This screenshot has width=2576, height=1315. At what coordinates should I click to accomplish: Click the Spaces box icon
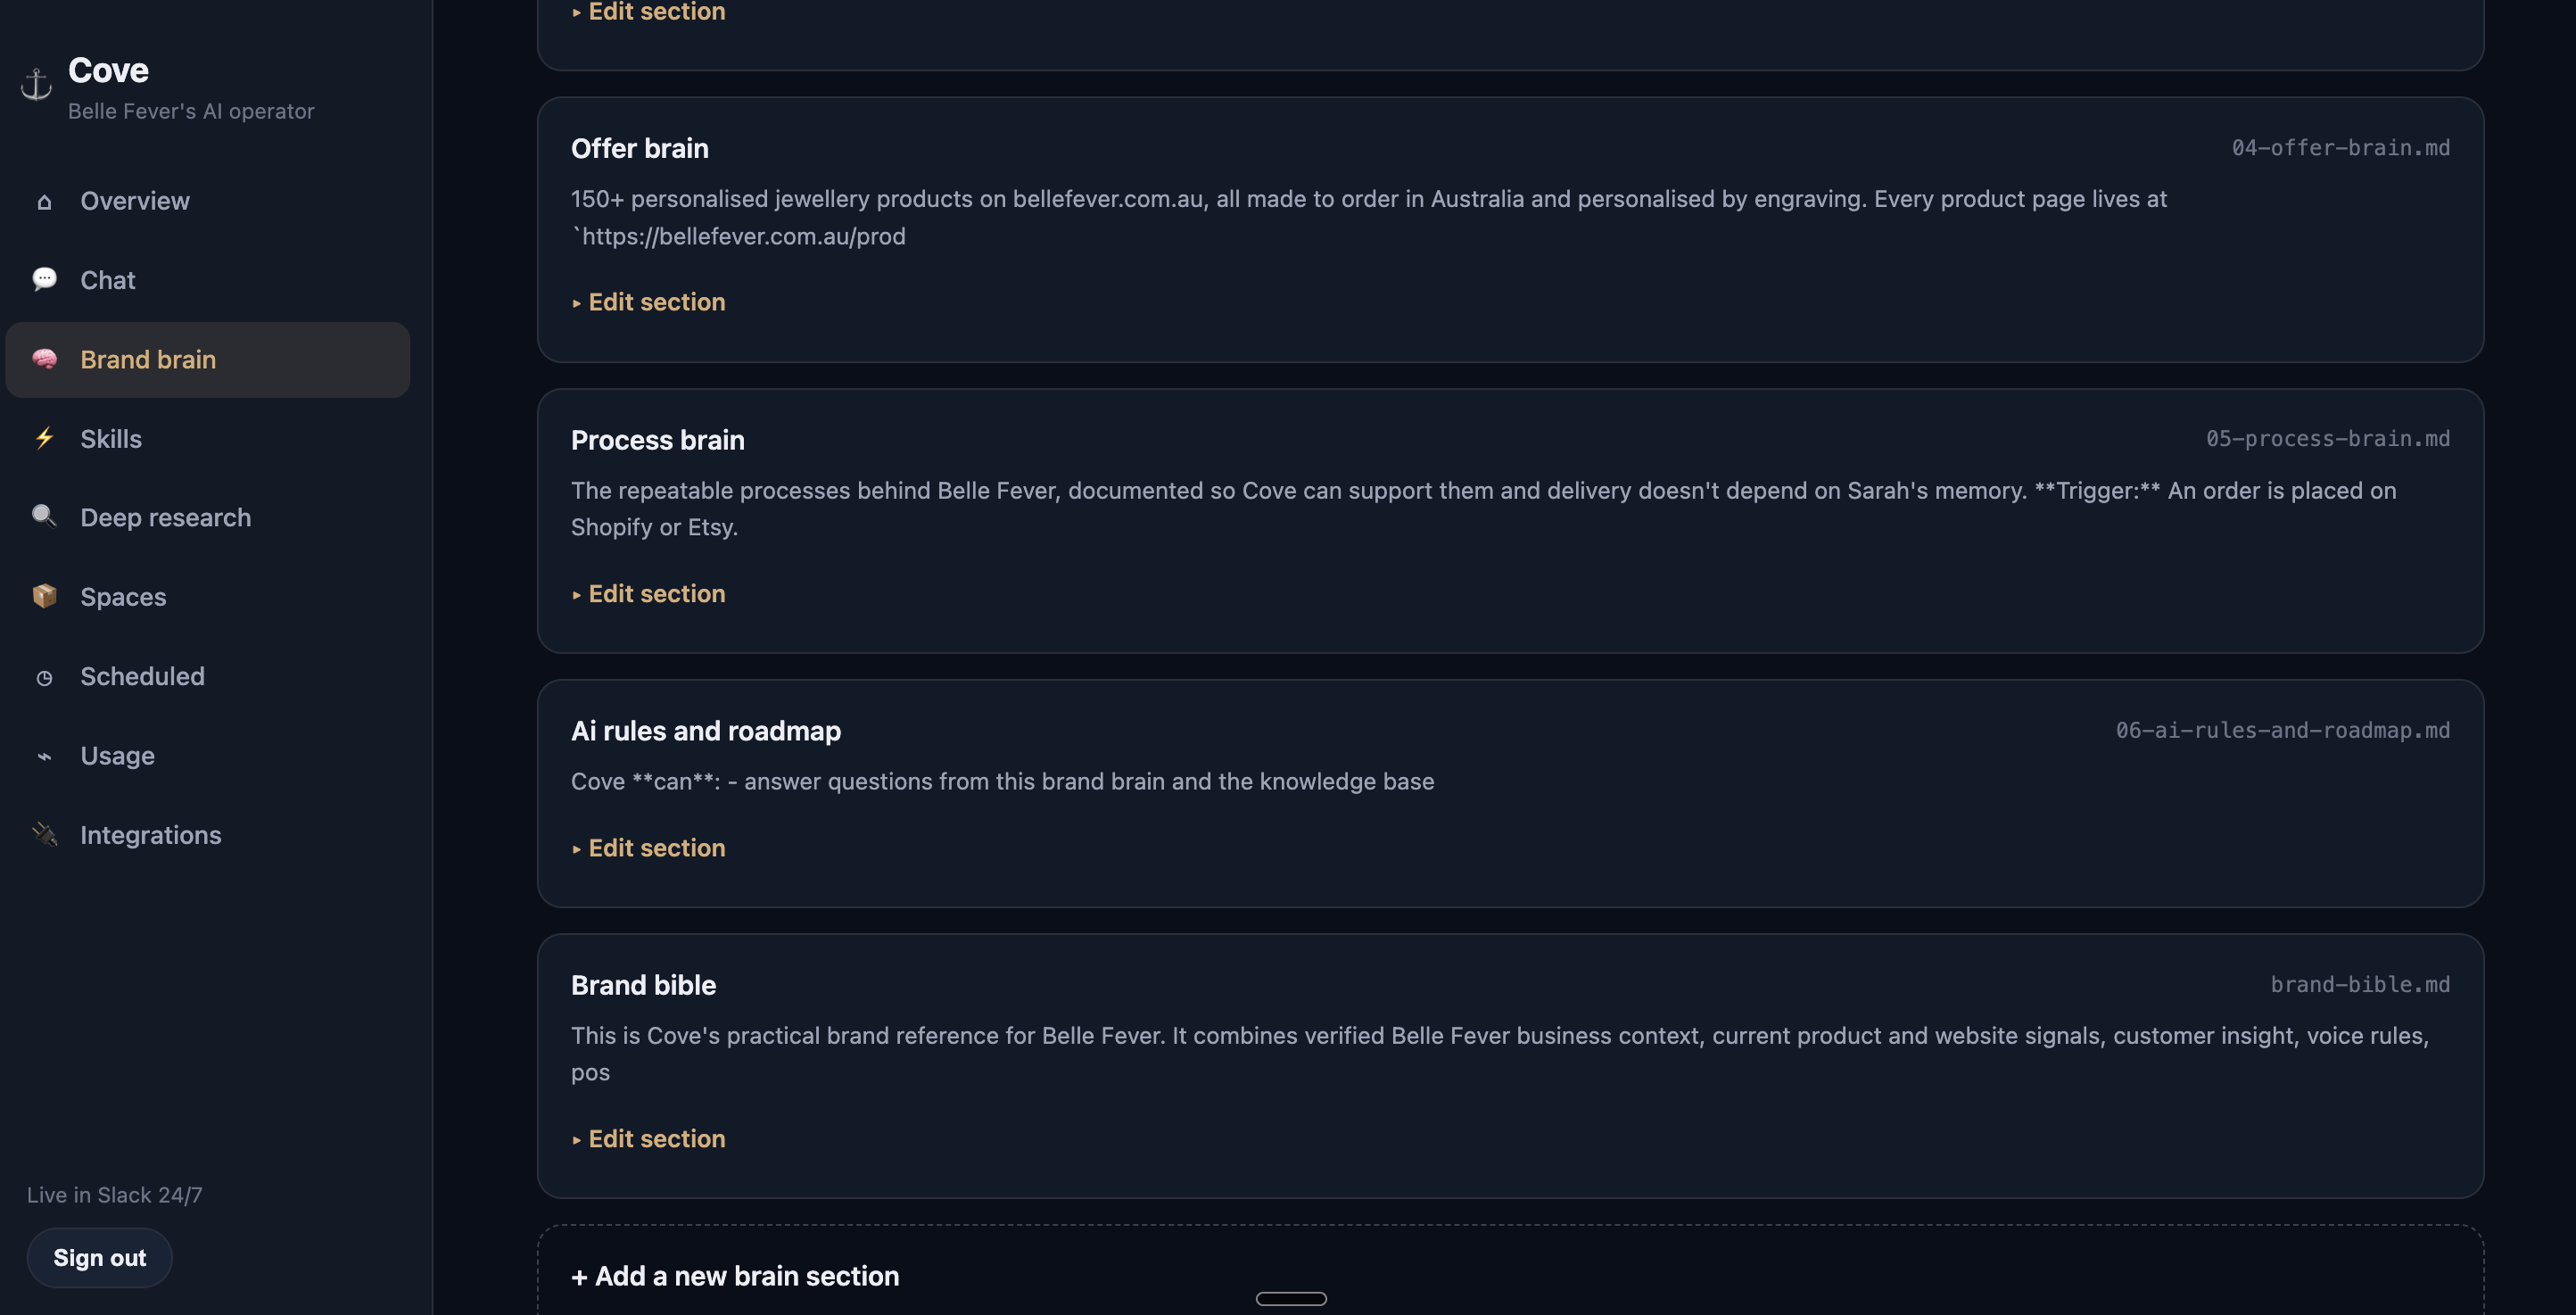pyautogui.click(x=44, y=596)
